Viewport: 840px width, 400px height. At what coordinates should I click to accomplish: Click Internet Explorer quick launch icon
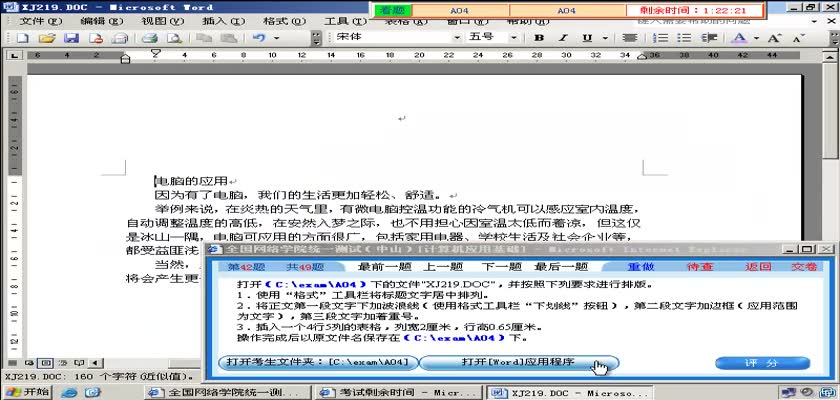(x=69, y=393)
